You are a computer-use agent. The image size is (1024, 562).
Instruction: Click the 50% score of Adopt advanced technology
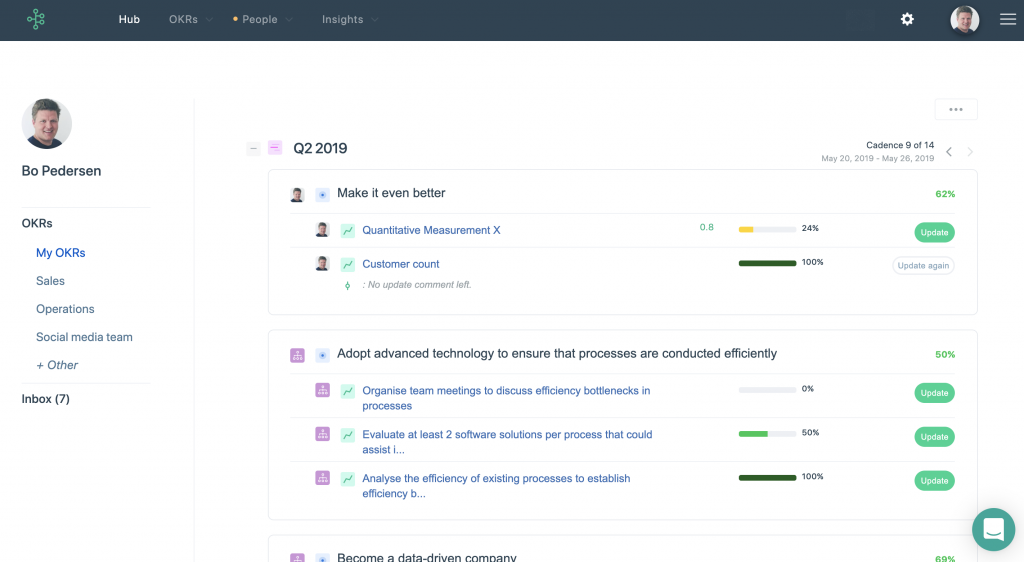point(945,354)
